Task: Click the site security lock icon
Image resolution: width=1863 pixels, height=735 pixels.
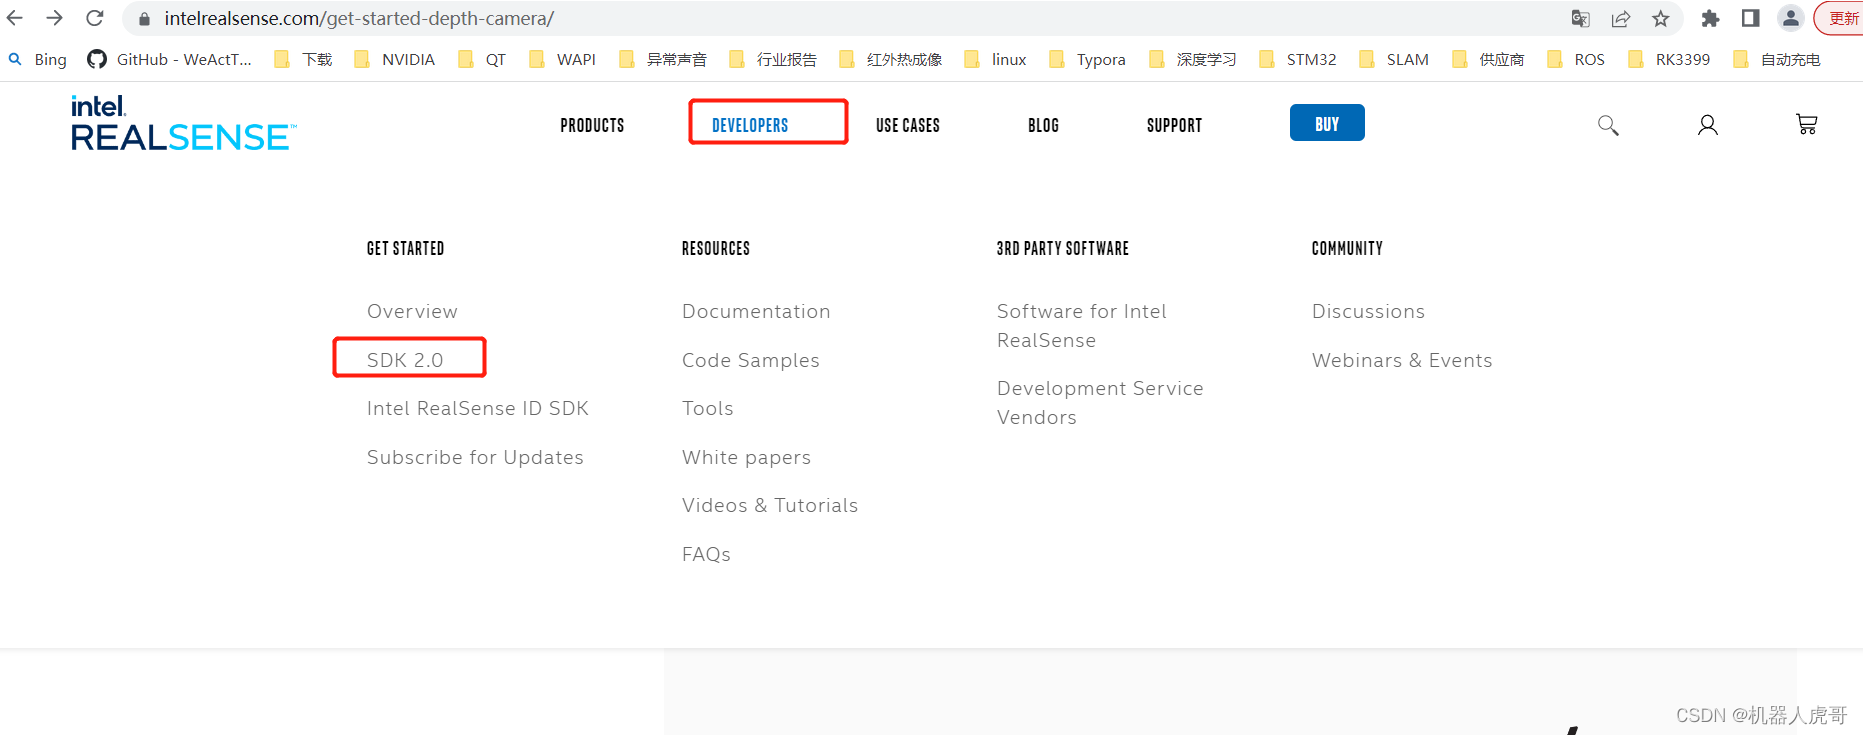Action: 144,19
